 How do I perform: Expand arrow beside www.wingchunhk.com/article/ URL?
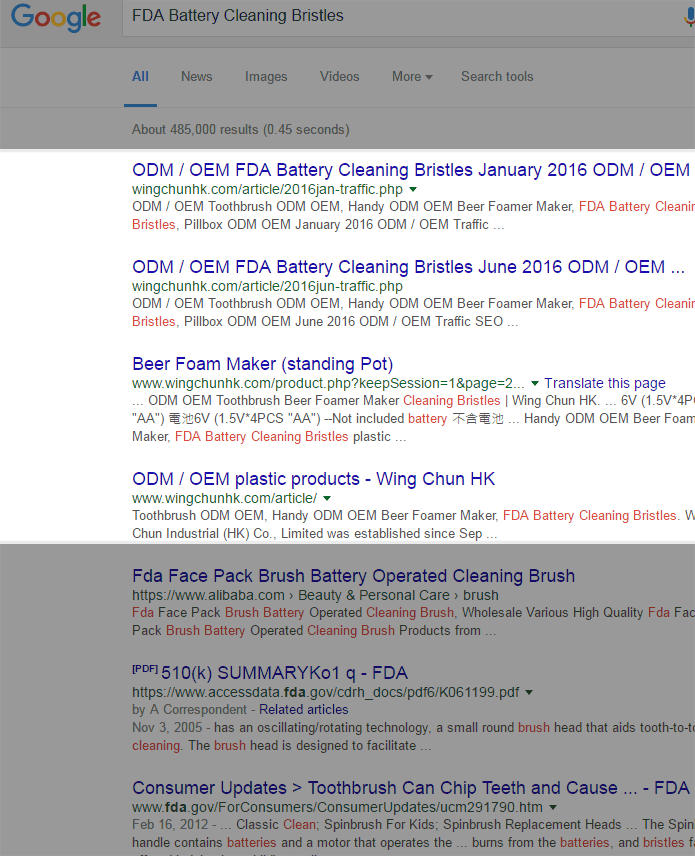click(327, 498)
